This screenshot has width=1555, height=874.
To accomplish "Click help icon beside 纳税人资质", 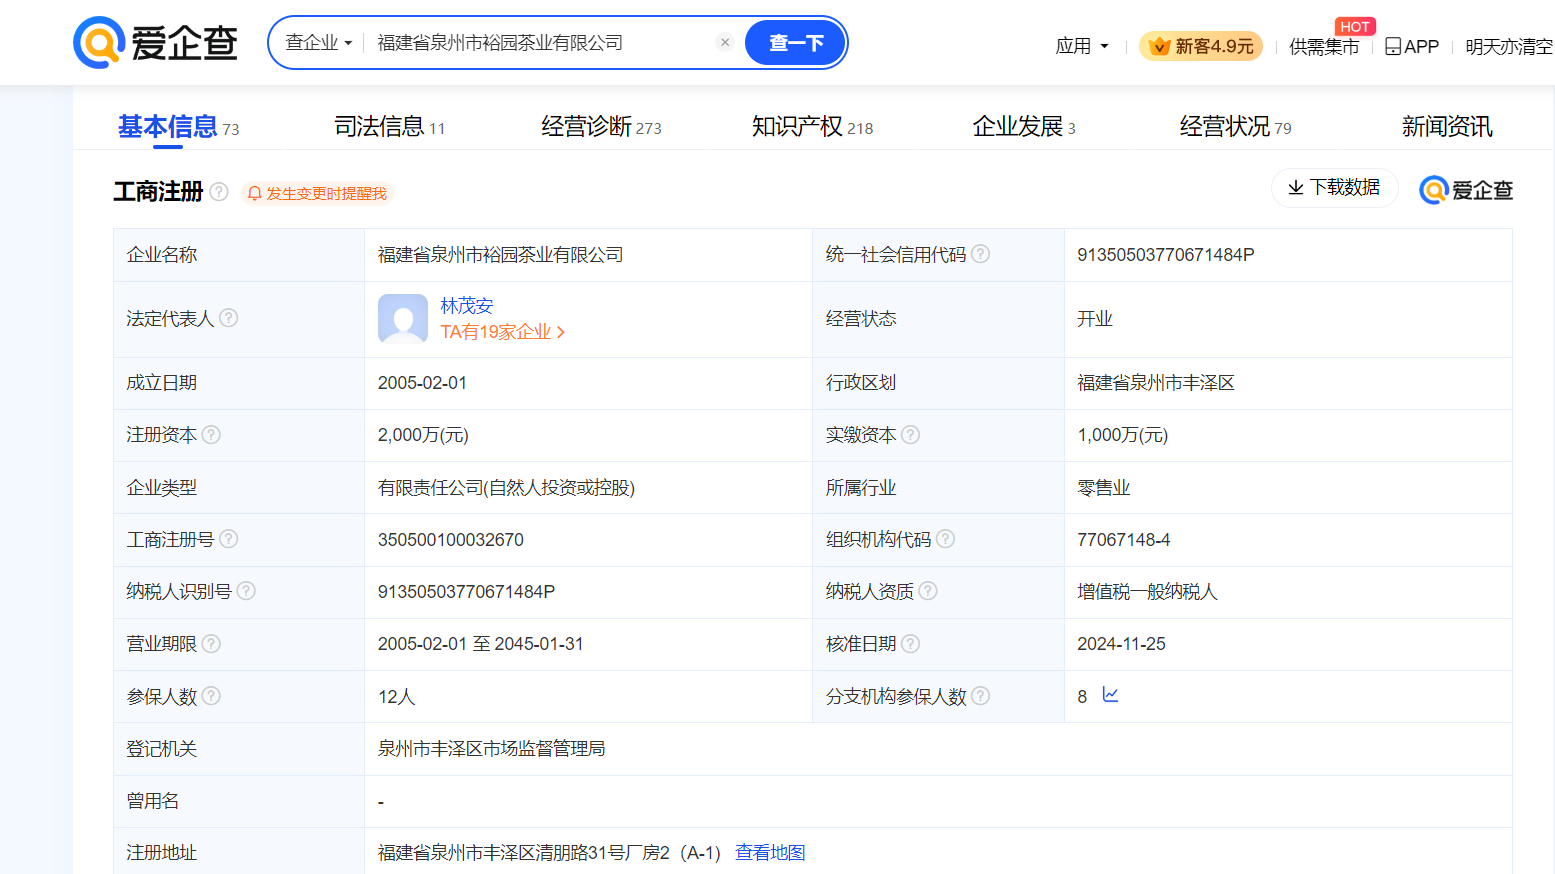I will point(928,591).
